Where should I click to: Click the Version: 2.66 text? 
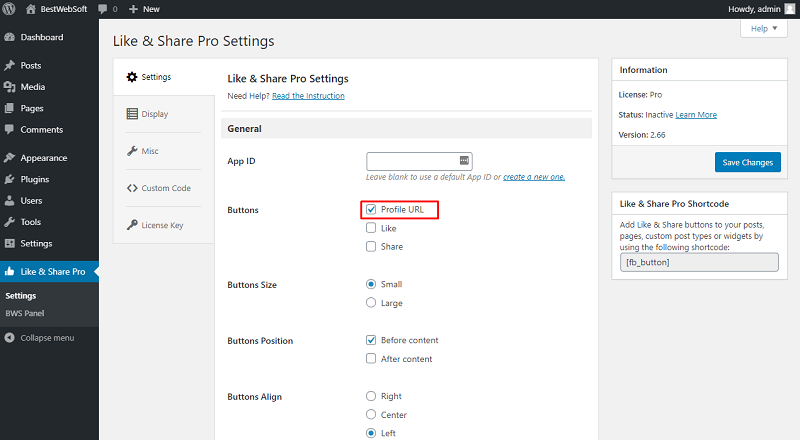coord(642,135)
